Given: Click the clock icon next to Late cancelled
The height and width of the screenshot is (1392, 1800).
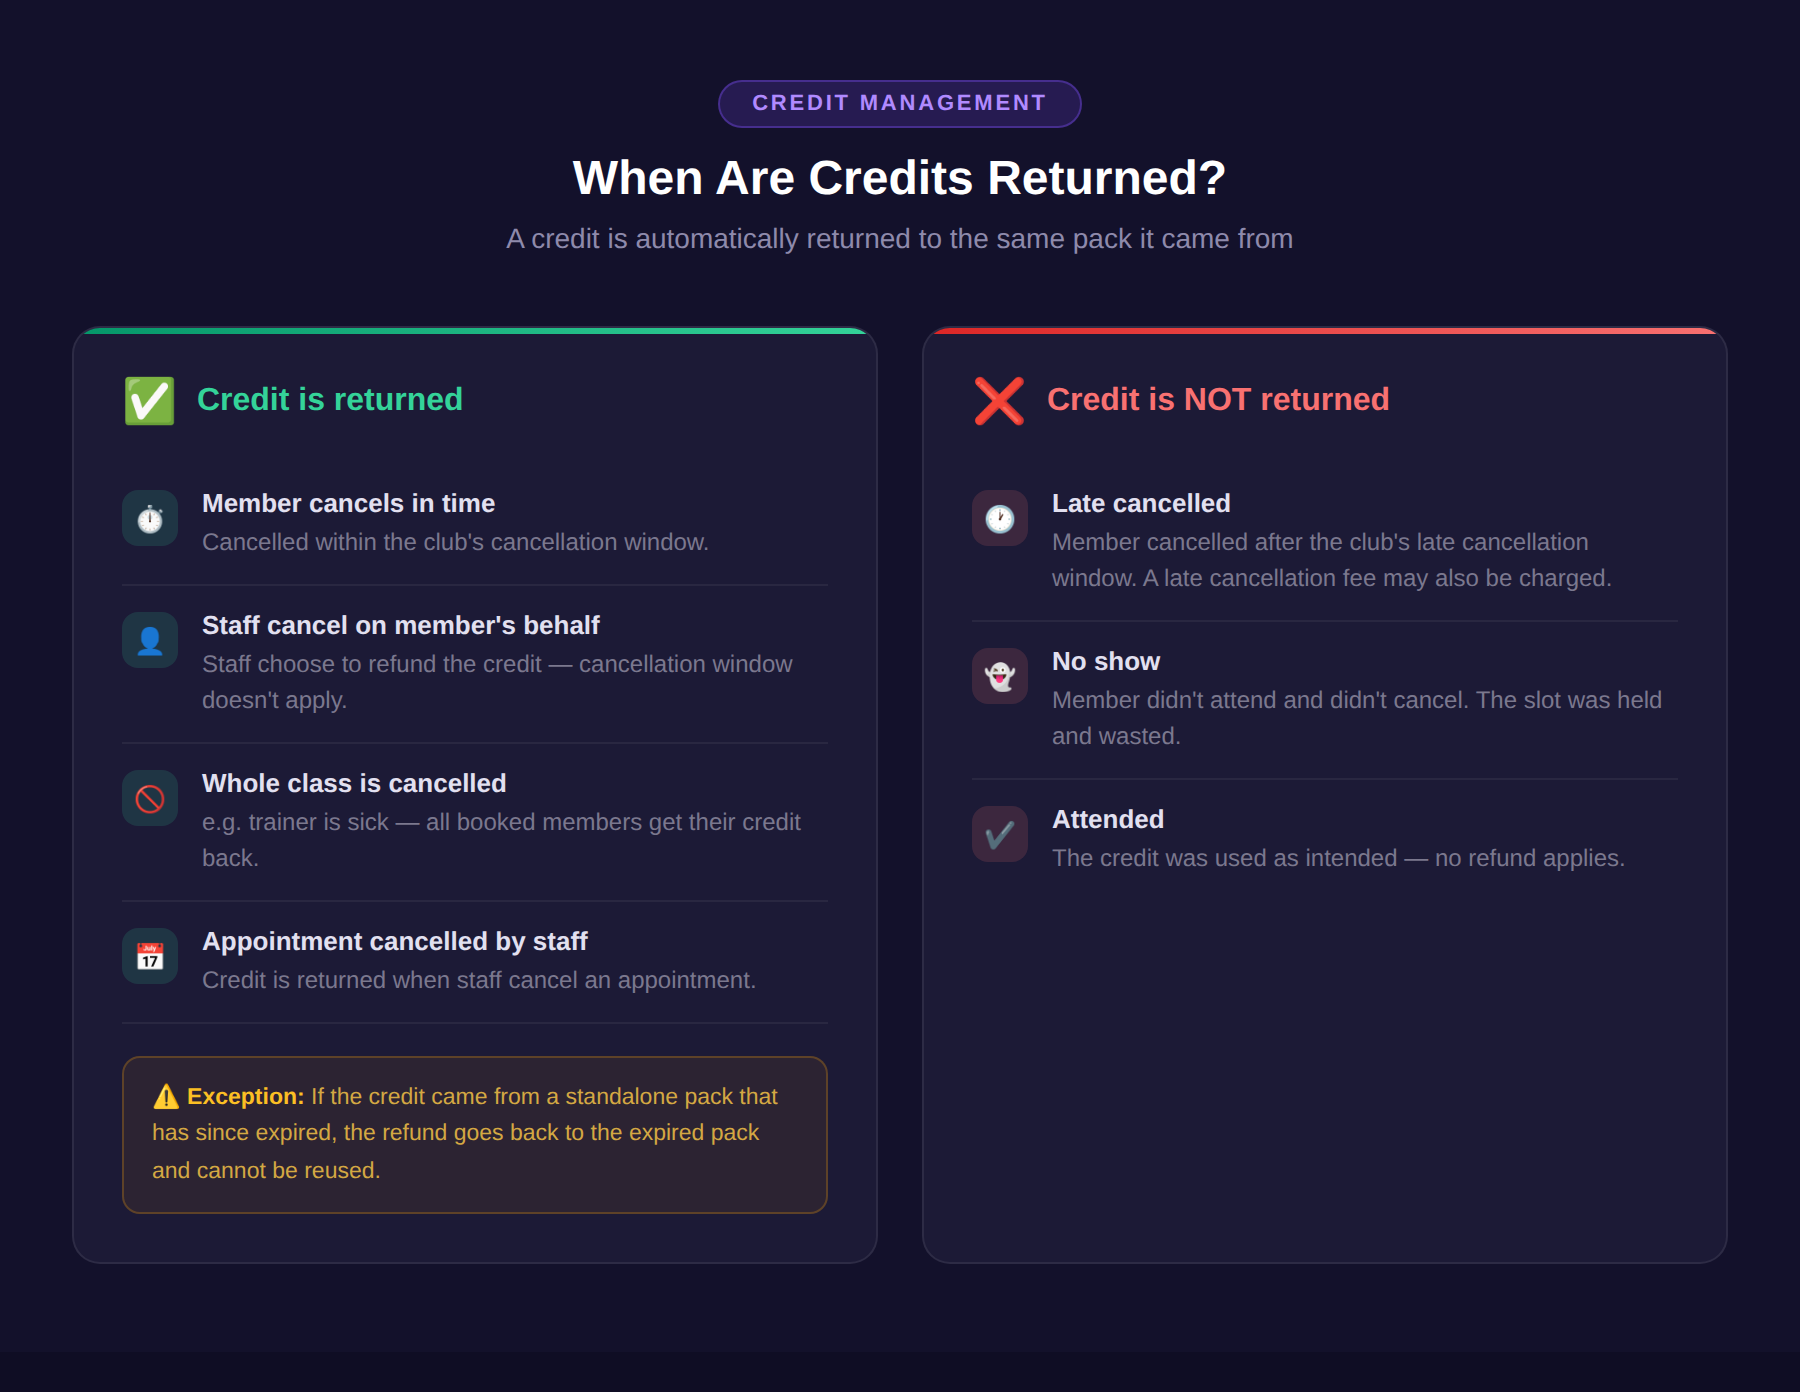Looking at the screenshot, I should (1000, 518).
